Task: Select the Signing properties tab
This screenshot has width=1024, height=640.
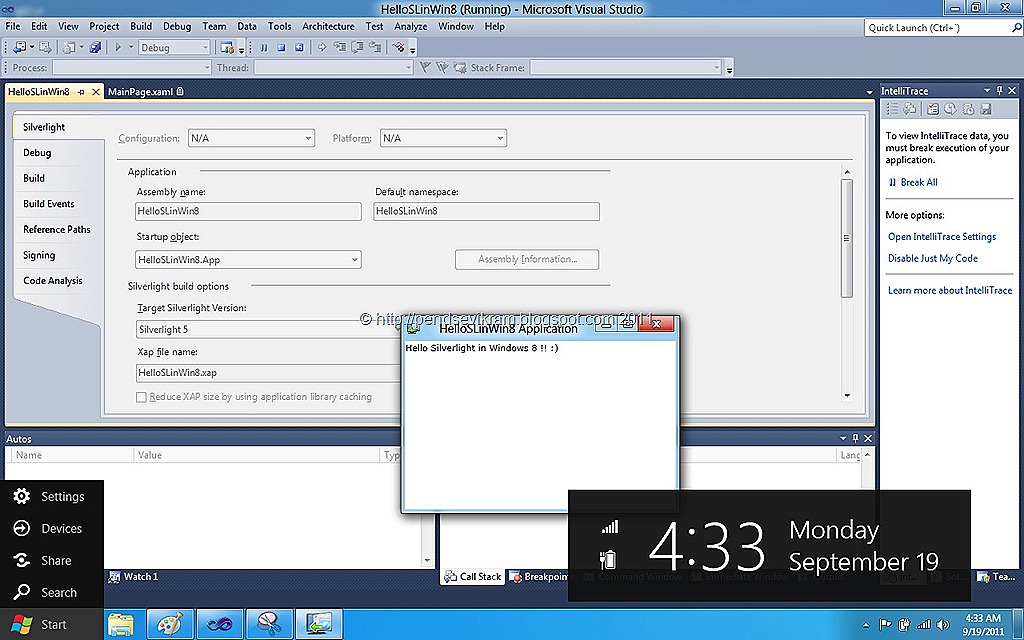Action: (x=39, y=255)
